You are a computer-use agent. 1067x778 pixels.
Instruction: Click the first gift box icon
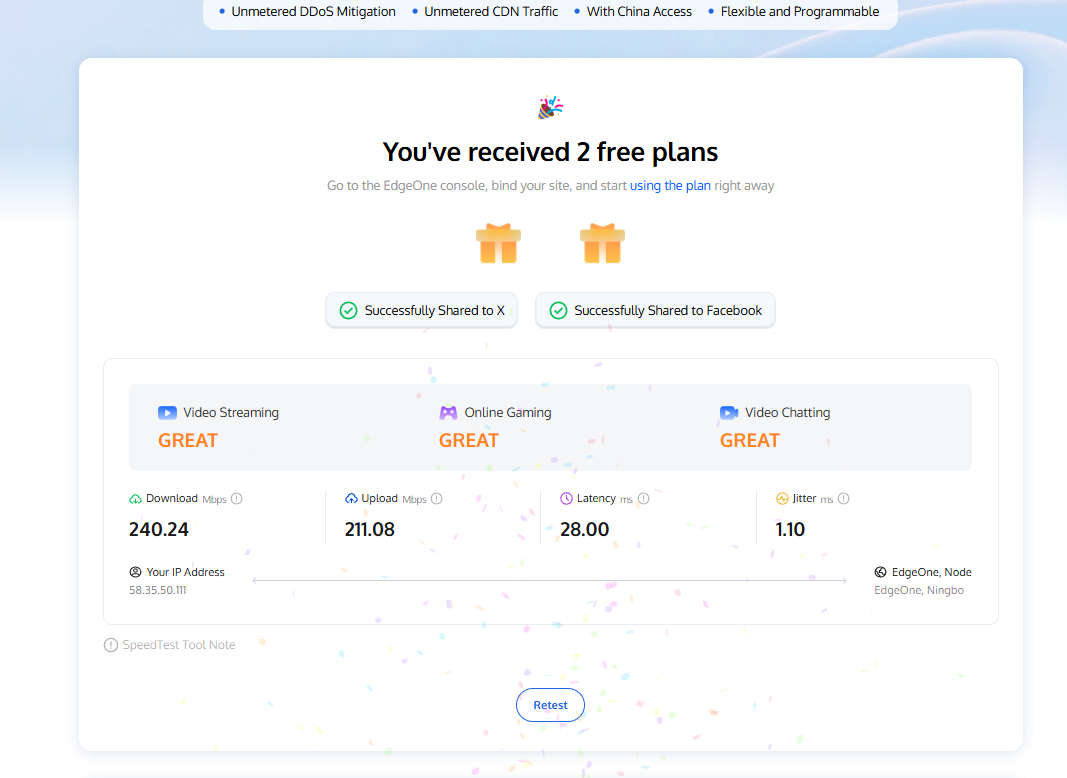[x=499, y=243]
